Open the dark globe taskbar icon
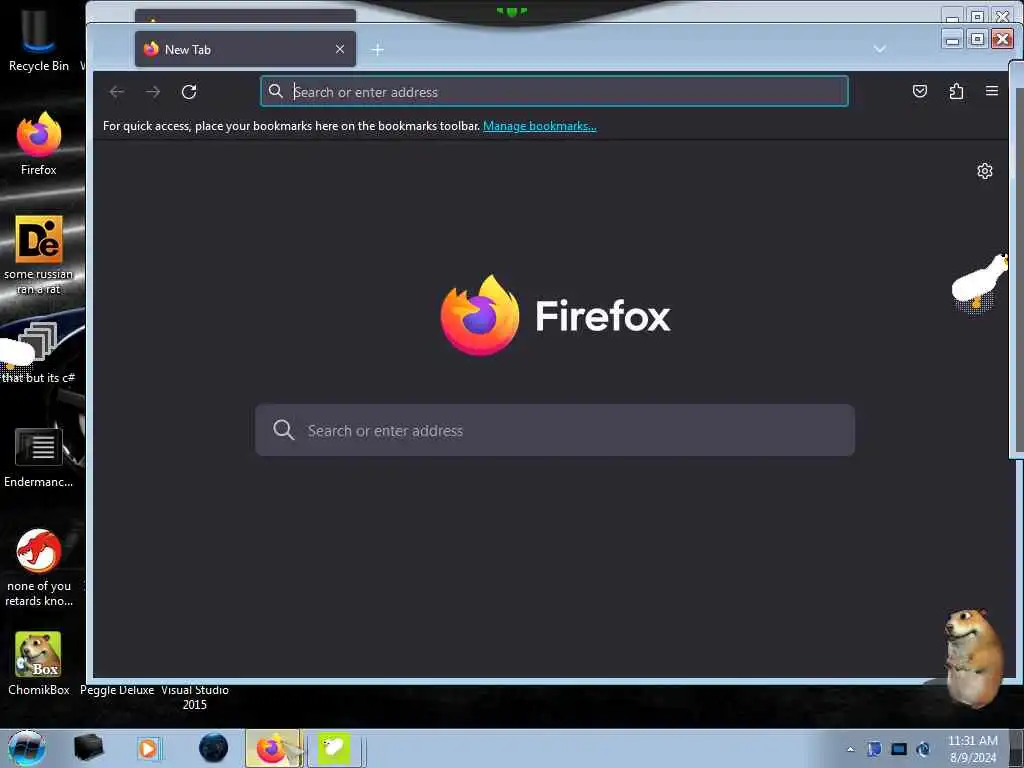This screenshot has height=768, width=1024. (x=213, y=748)
